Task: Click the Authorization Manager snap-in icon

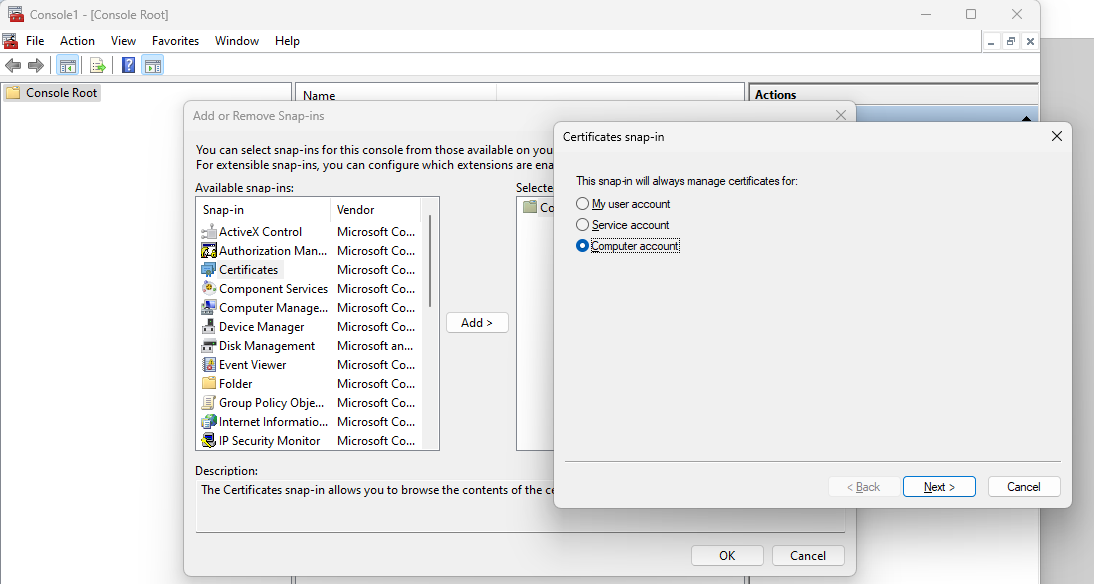Action: tap(209, 250)
